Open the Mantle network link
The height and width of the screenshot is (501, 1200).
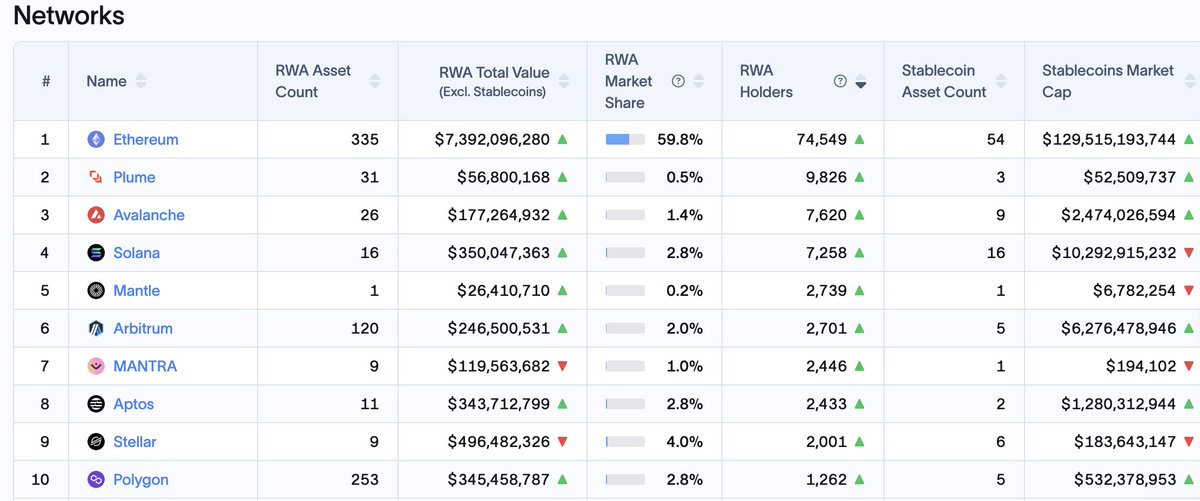pos(137,291)
